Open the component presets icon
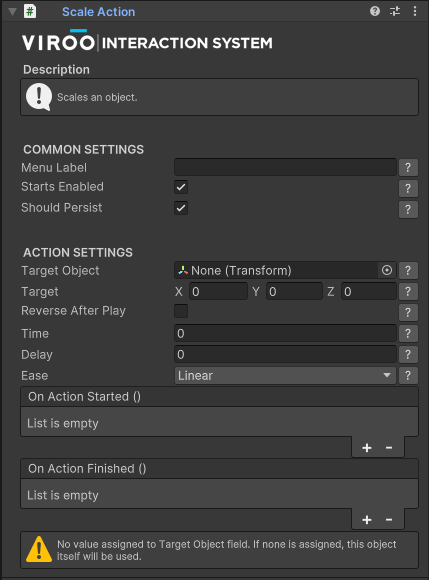The height and width of the screenshot is (580, 429). (395, 11)
